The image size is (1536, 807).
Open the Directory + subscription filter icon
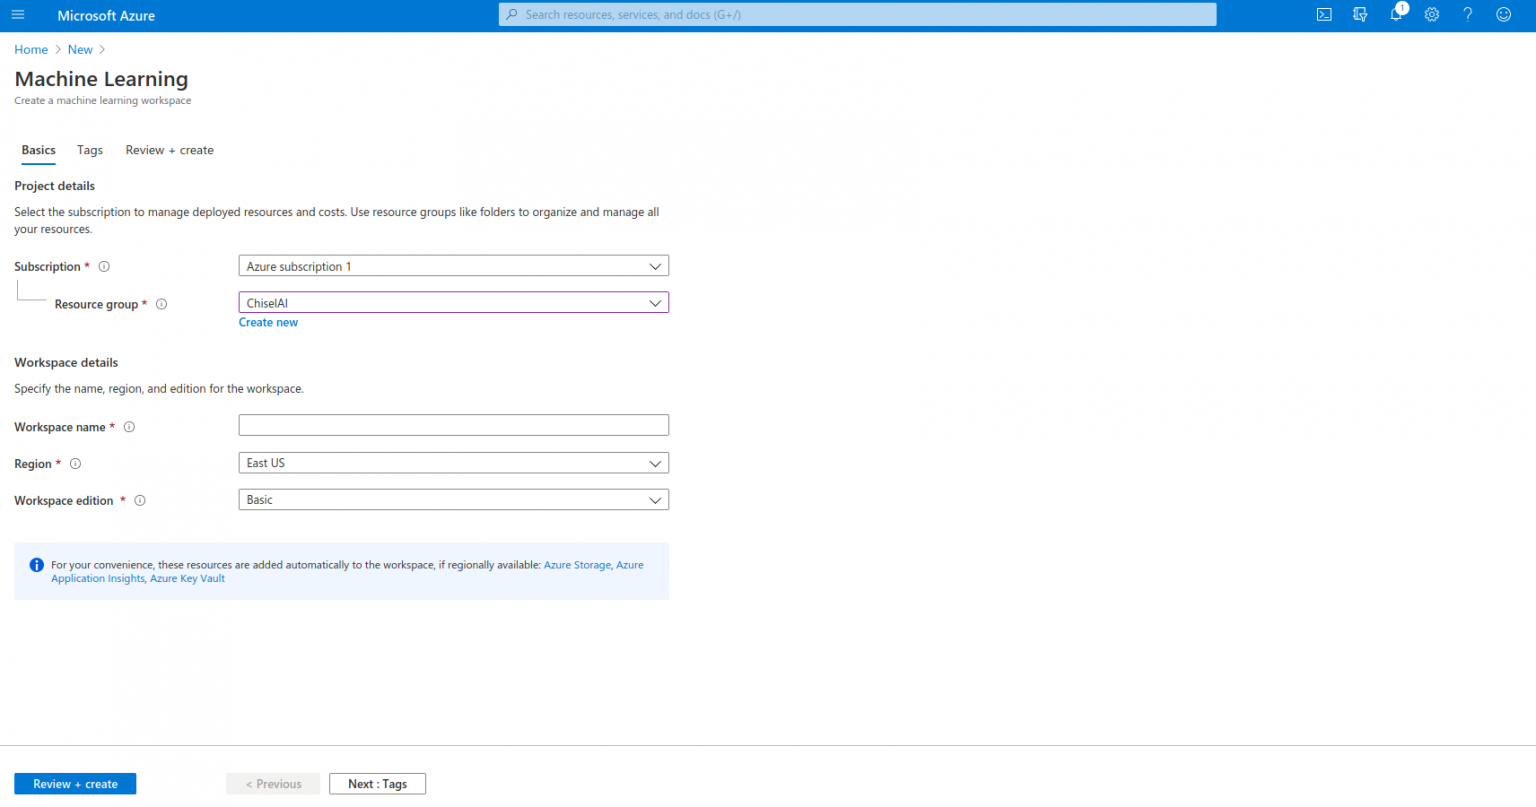point(1360,15)
